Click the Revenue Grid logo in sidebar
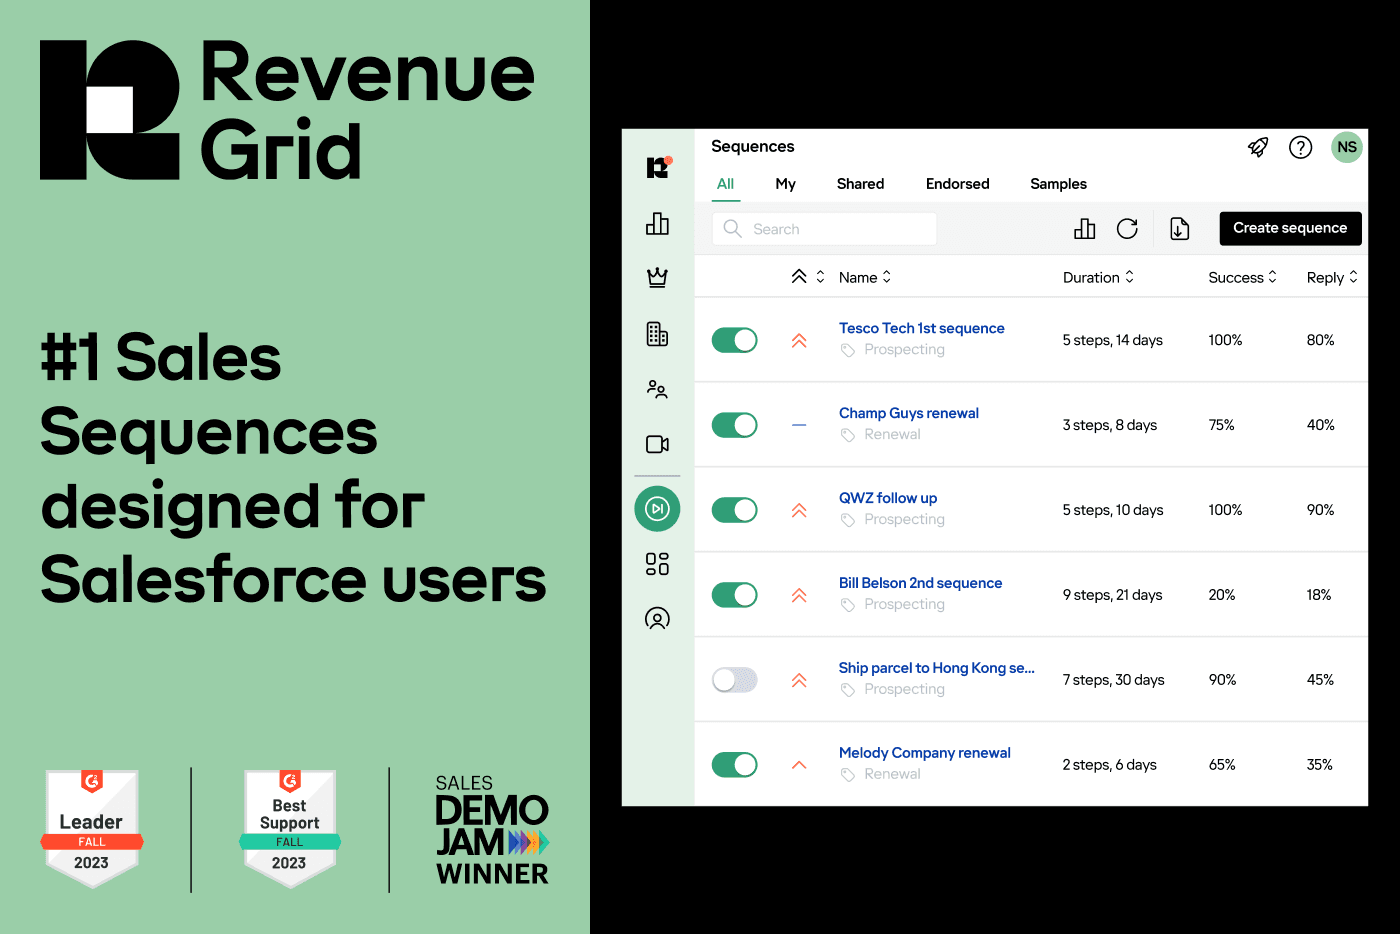The width and height of the screenshot is (1400, 934). click(658, 167)
